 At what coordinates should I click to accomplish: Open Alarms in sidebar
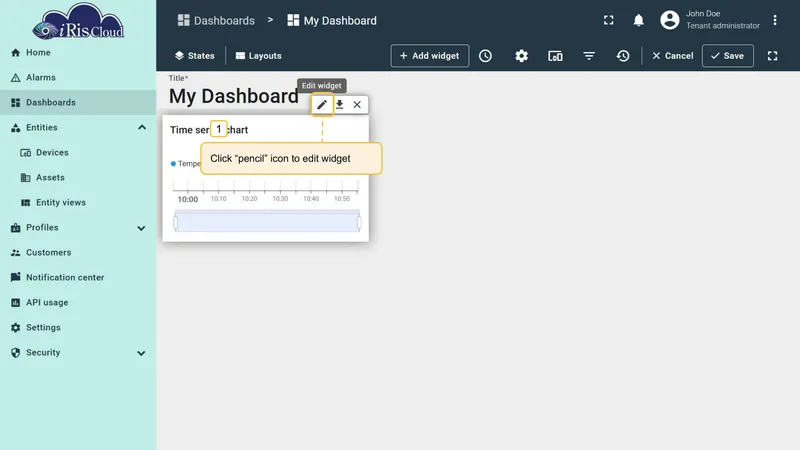78,78
